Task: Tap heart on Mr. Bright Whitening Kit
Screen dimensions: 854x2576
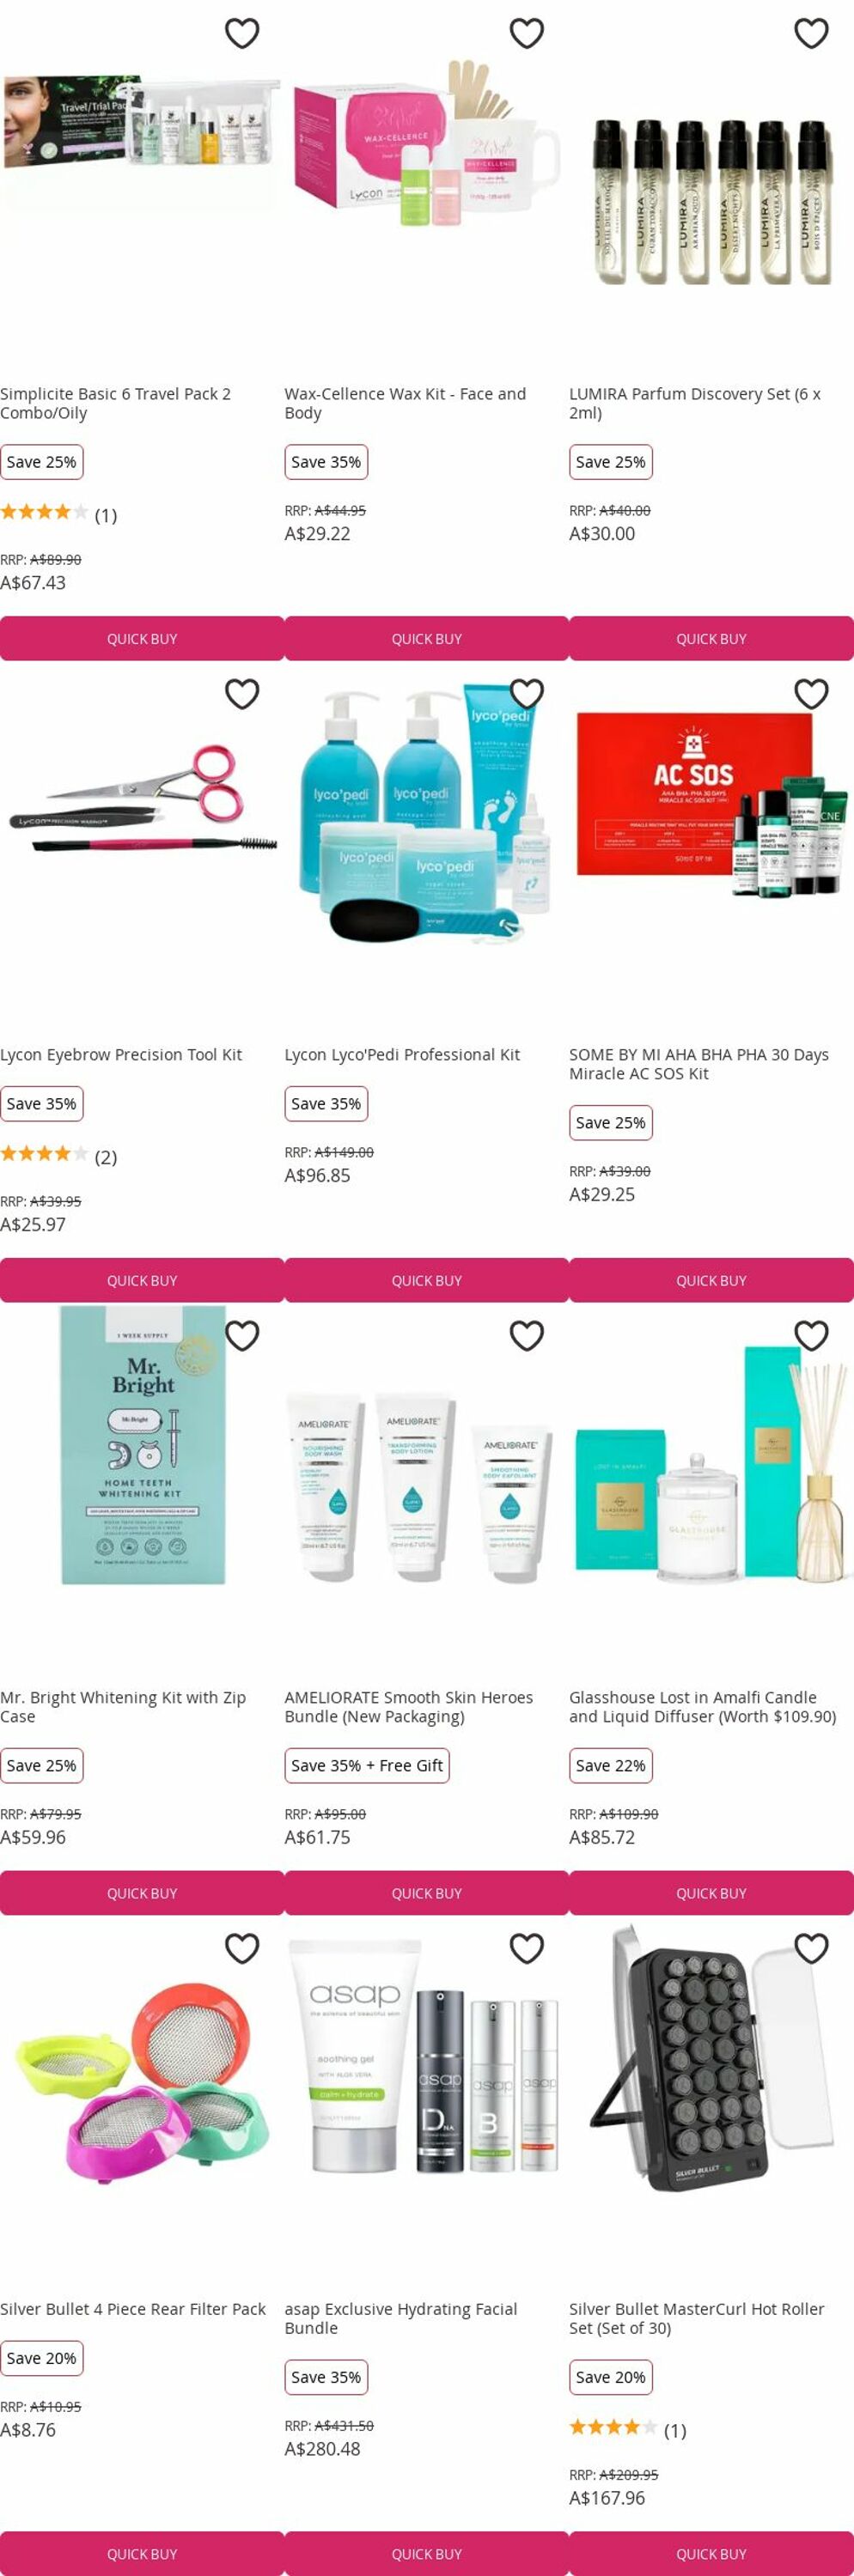Action: [242, 1335]
